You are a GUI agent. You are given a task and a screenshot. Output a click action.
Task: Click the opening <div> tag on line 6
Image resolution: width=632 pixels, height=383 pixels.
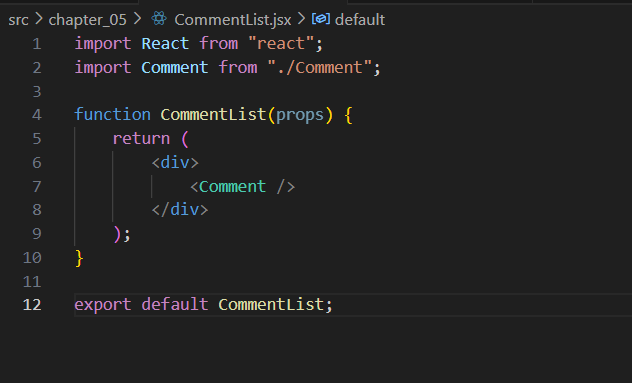pos(175,163)
